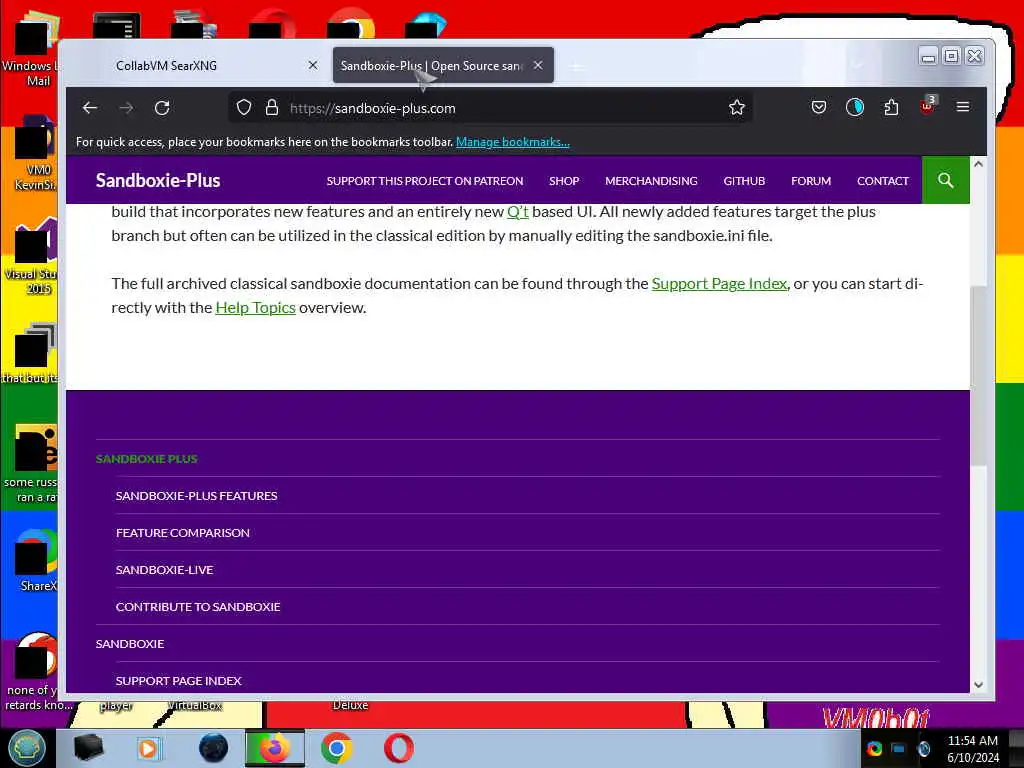Click SANDBOXIE PLUS footer heading

(146, 458)
